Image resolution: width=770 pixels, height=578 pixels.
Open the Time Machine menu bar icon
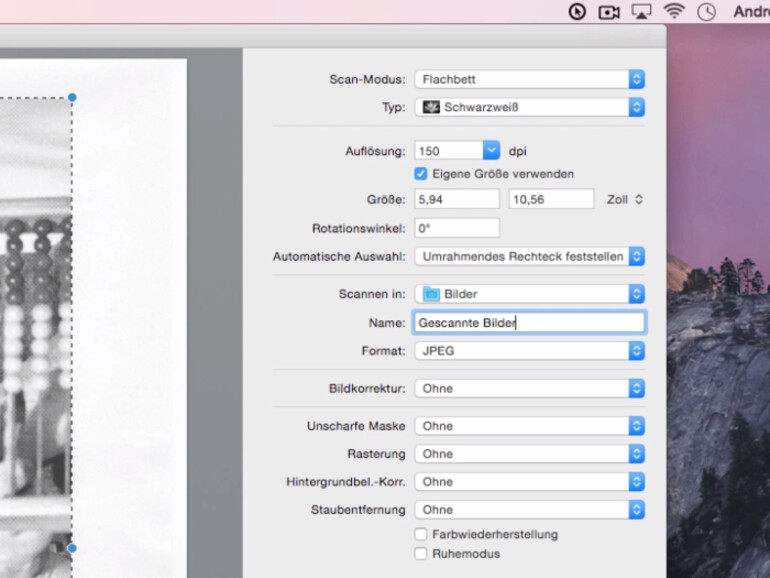(x=706, y=12)
